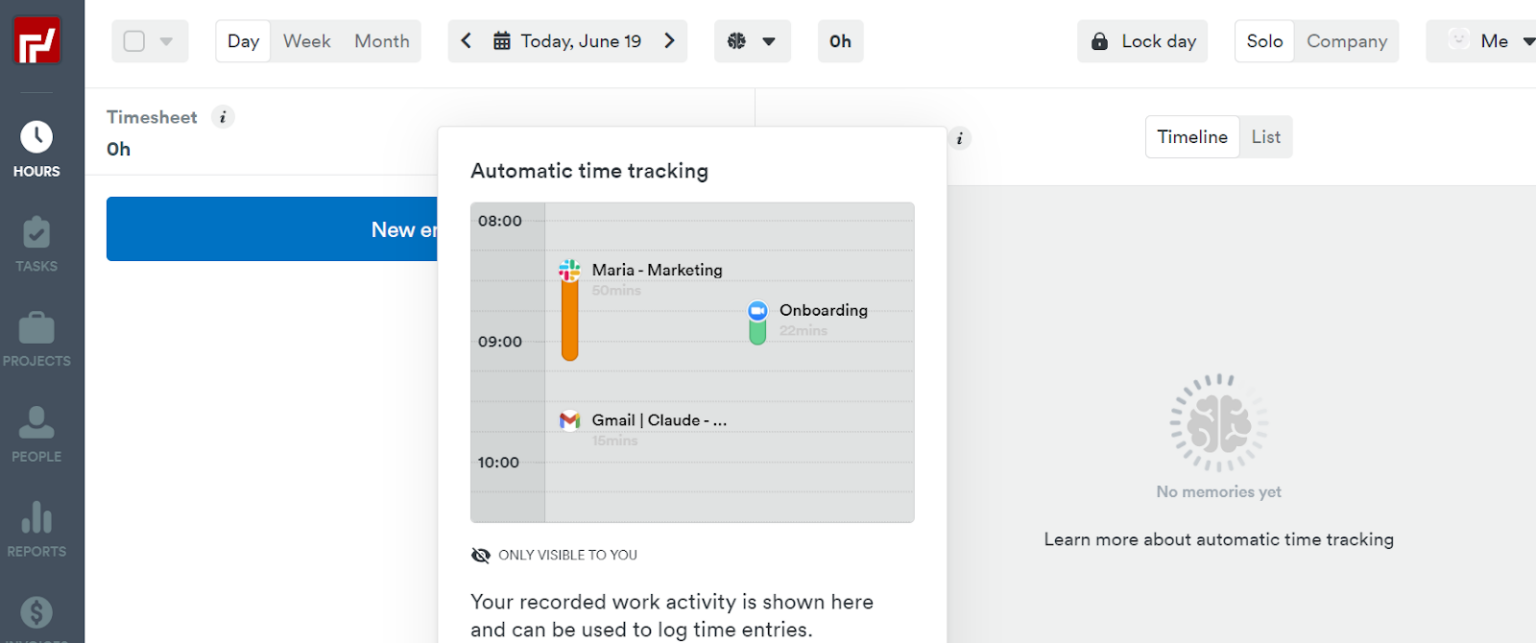This screenshot has width=1536, height=643.
Task: Switch tracking view to Company
Action: (x=1347, y=41)
